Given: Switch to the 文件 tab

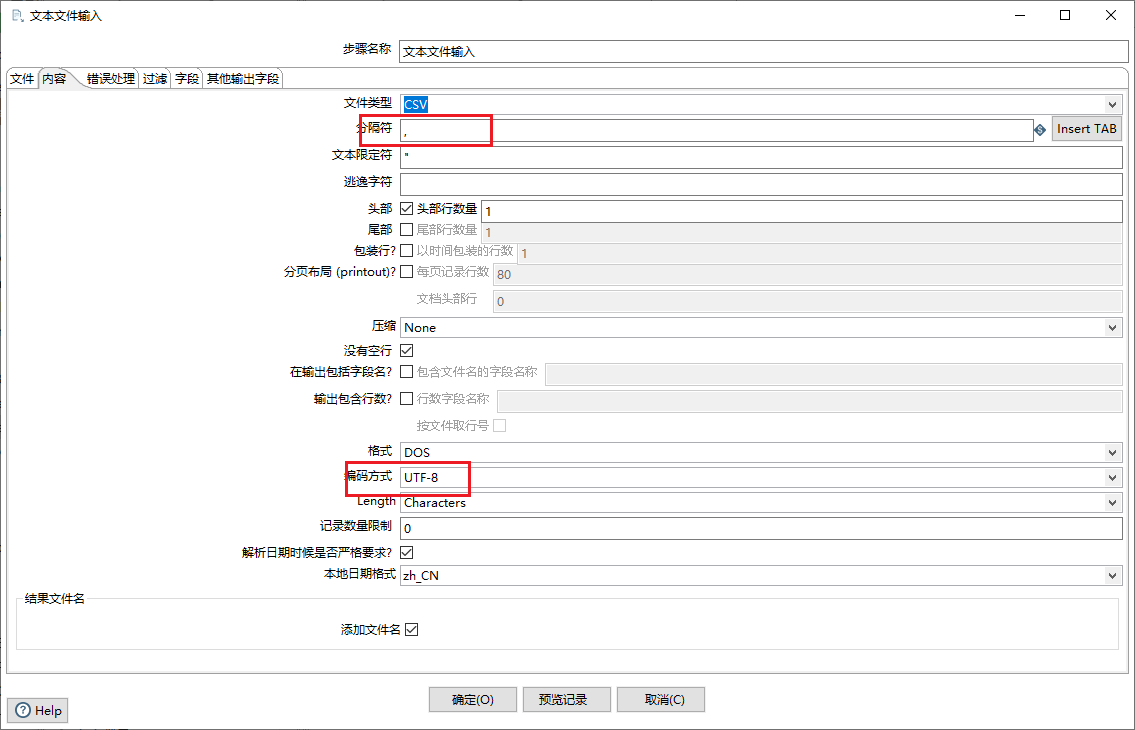Looking at the screenshot, I should (x=22, y=79).
